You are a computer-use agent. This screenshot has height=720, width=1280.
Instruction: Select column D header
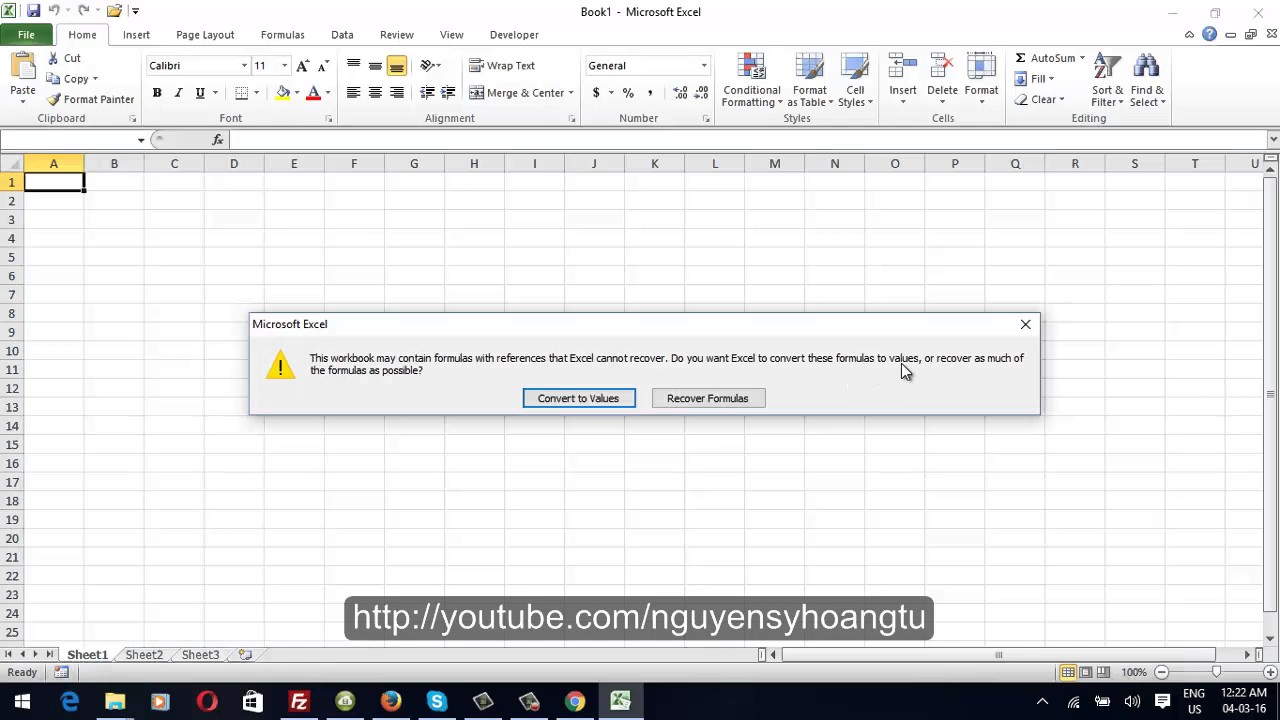234,163
